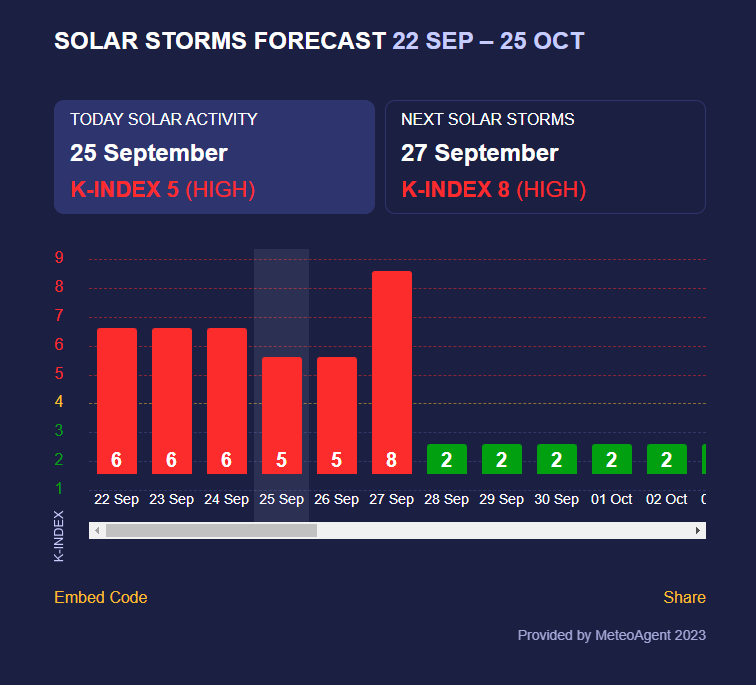The width and height of the screenshot is (756, 685).
Task: Select the Next Solar Storms card
Action: pyautogui.click(x=545, y=157)
